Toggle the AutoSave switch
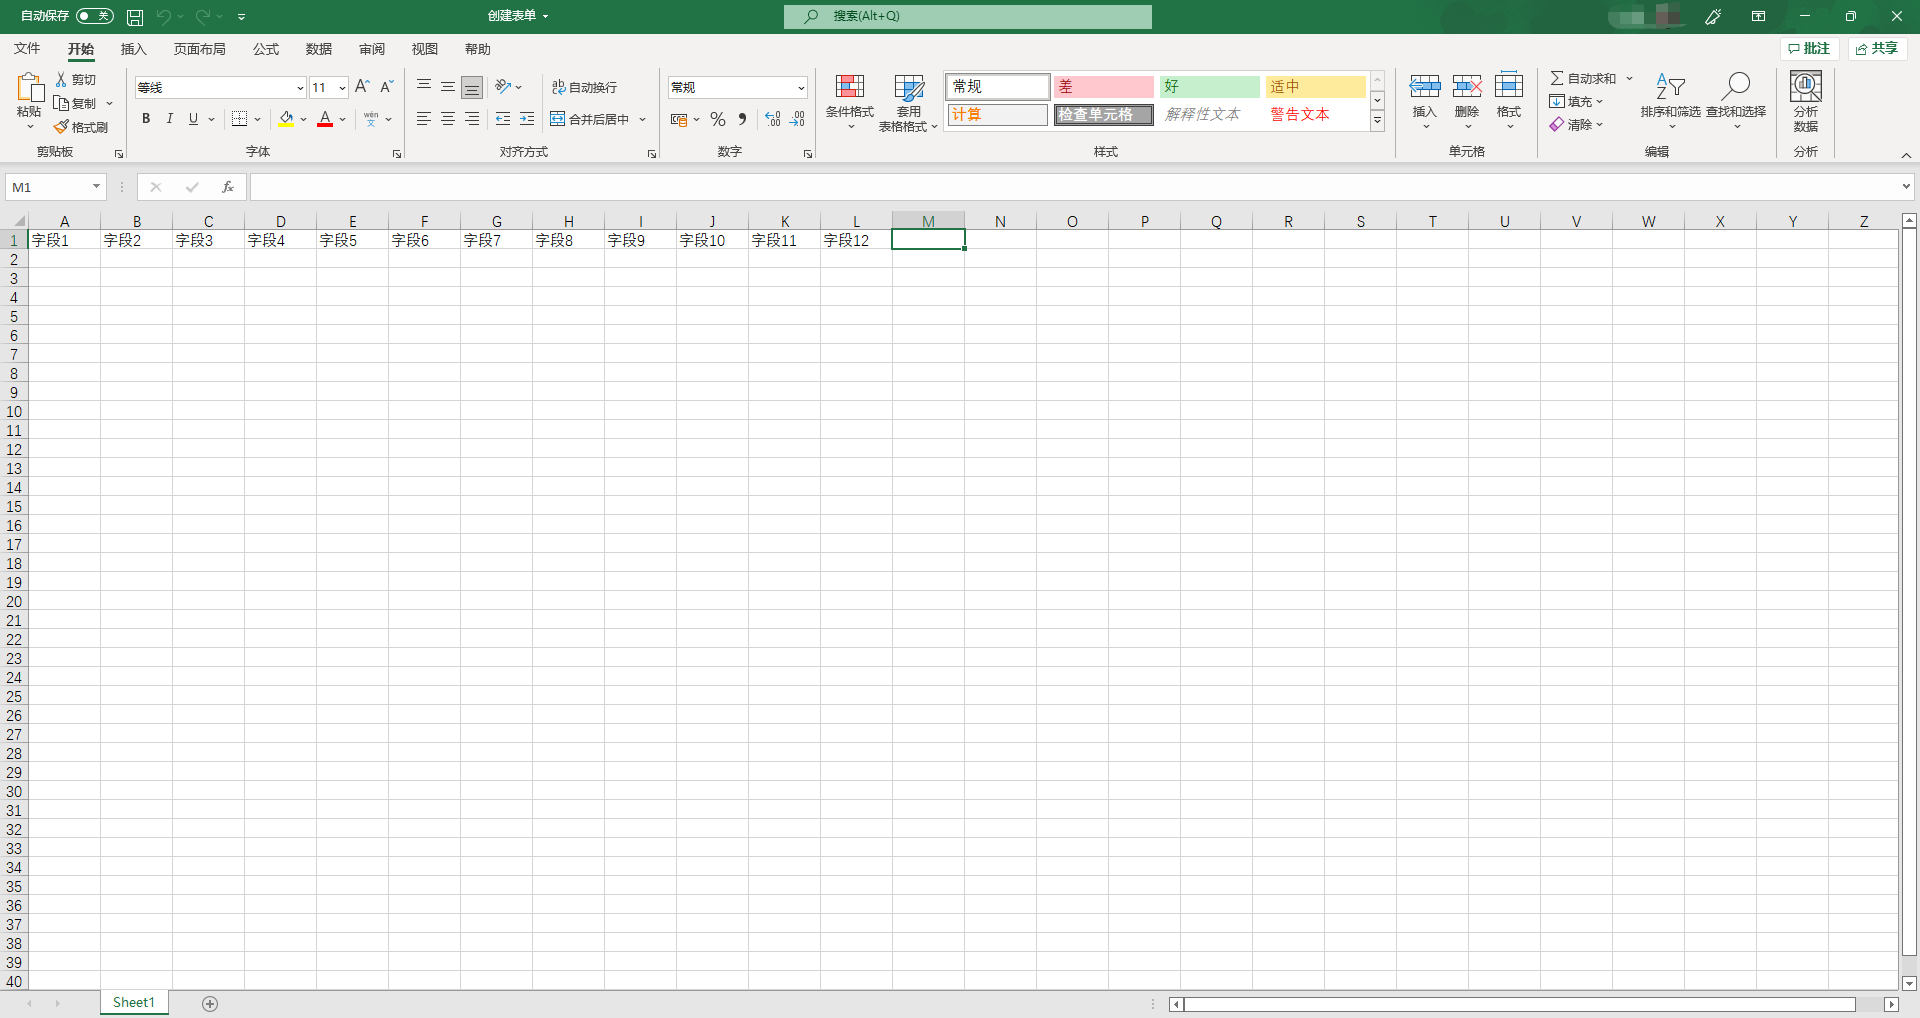 pos(95,16)
